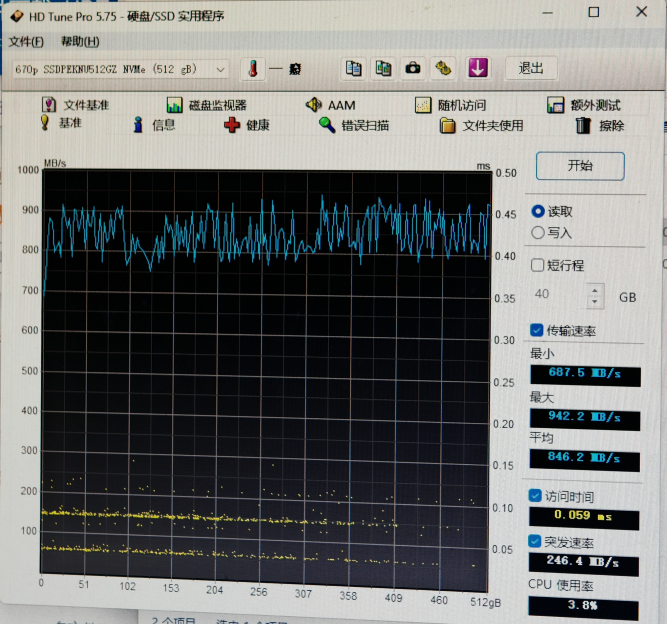Copy text results to clipboard icon

tap(353, 68)
